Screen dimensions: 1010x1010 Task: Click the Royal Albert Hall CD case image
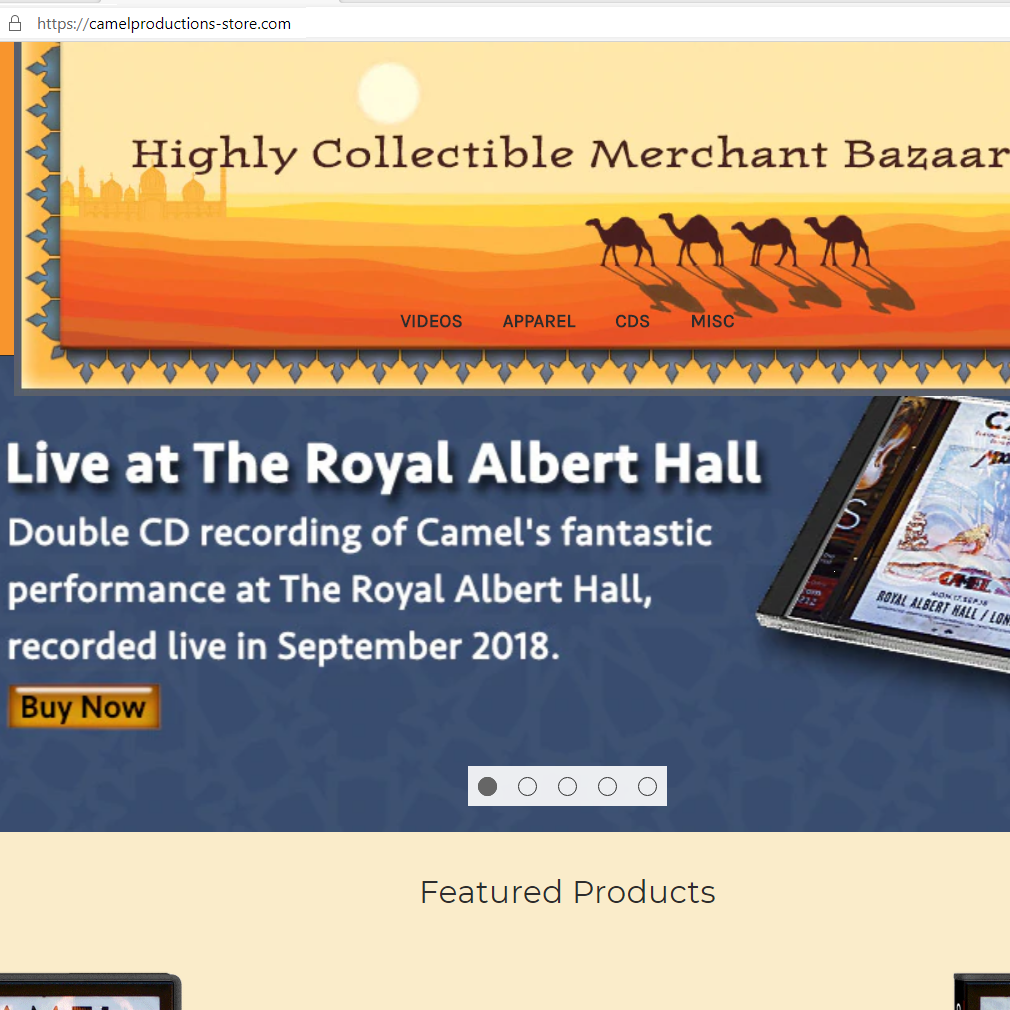tap(884, 535)
